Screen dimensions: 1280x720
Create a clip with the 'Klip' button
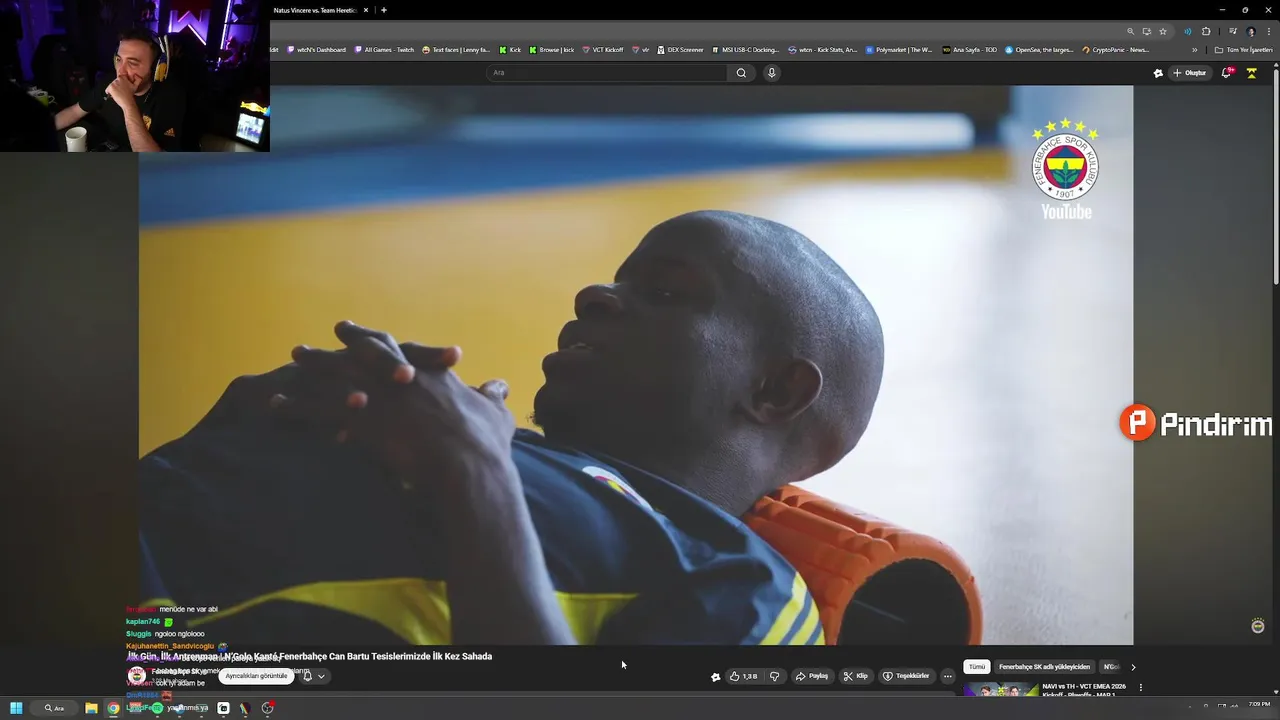(855, 676)
